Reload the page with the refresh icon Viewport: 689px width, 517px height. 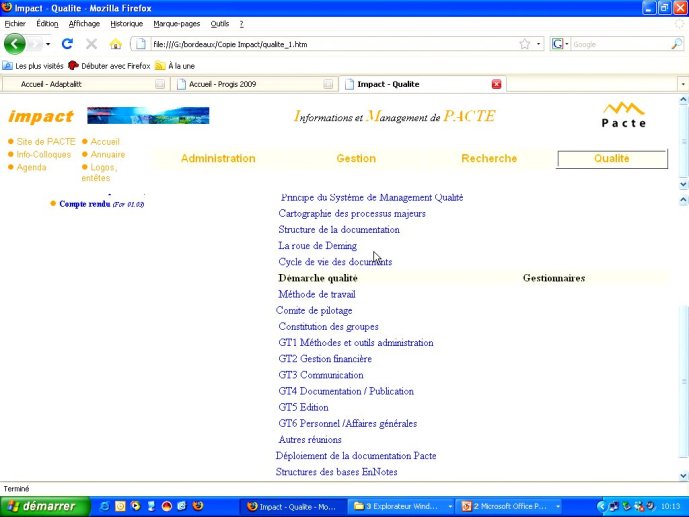(67, 44)
